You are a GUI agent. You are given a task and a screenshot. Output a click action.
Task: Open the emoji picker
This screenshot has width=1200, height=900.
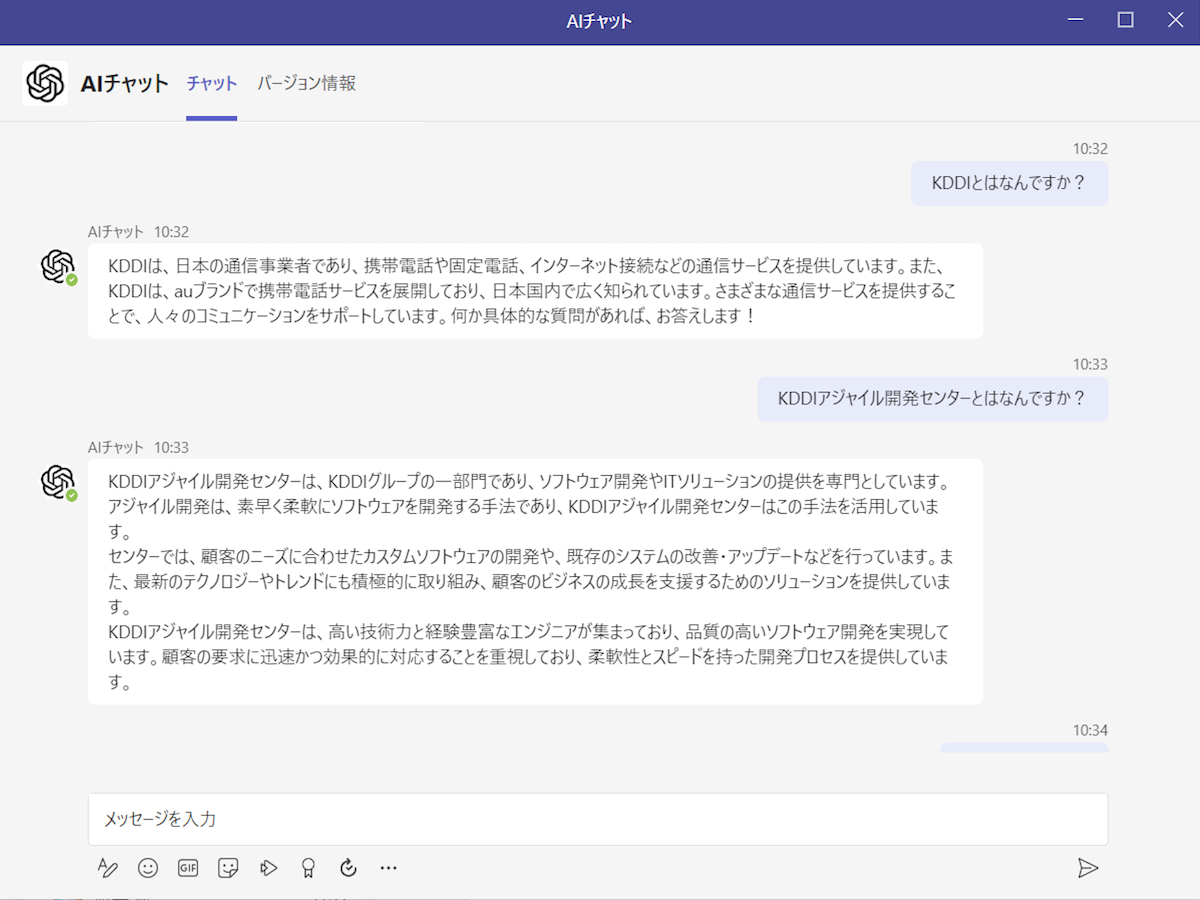pyautogui.click(x=148, y=868)
